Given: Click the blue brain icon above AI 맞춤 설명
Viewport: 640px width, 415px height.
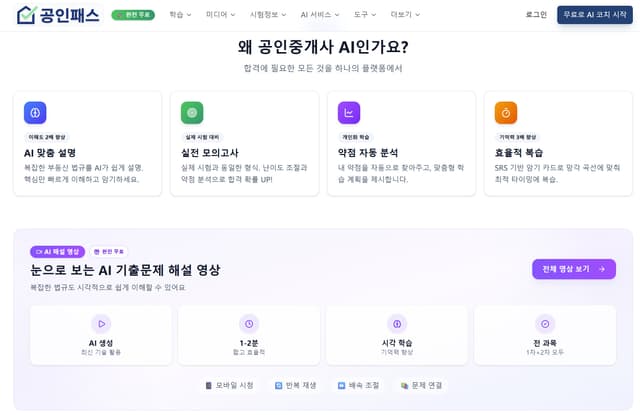Looking at the screenshot, I should [x=35, y=113].
